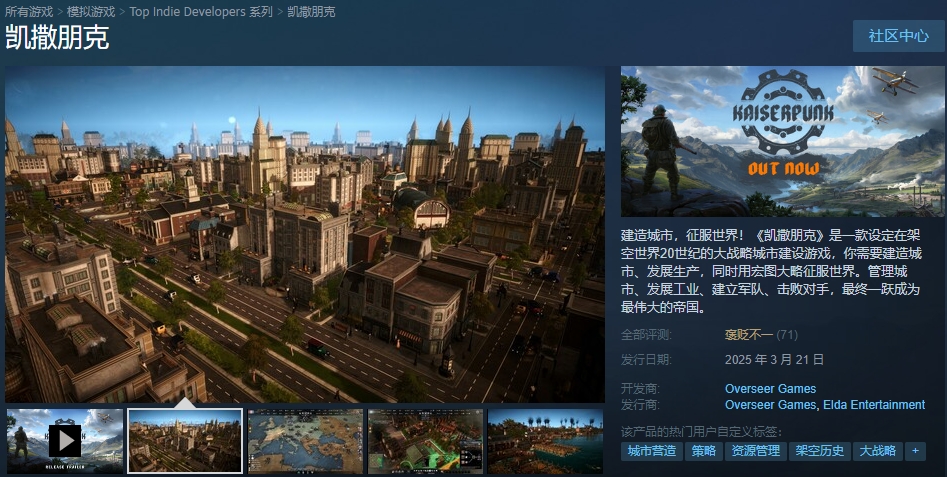Open publisher Elda Entertainment link
The width and height of the screenshot is (947, 477).
tap(874, 405)
